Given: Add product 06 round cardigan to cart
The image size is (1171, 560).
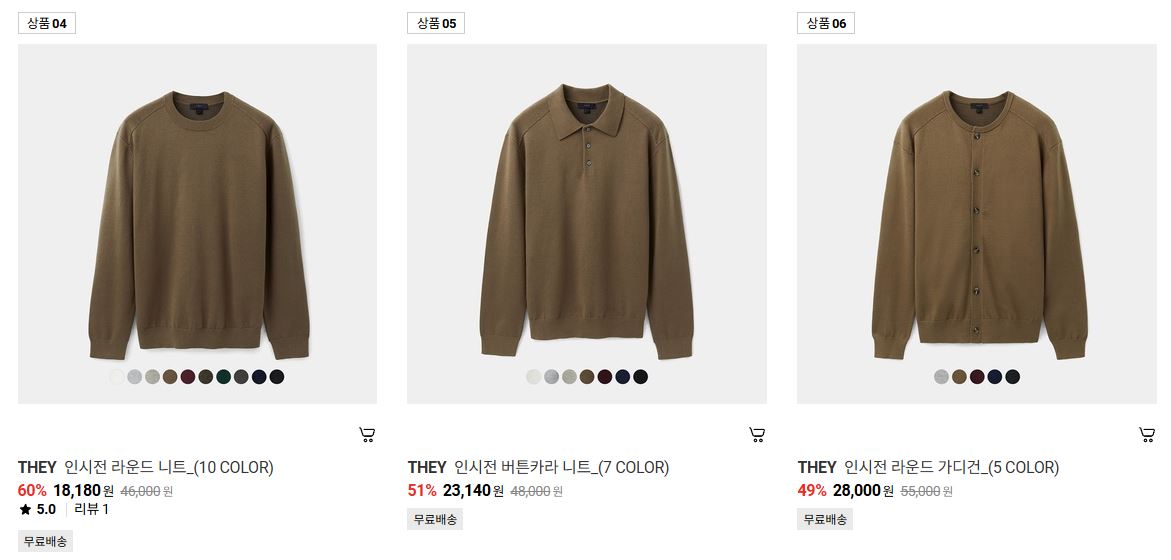Looking at the screenshot, I should point(1146,435).
